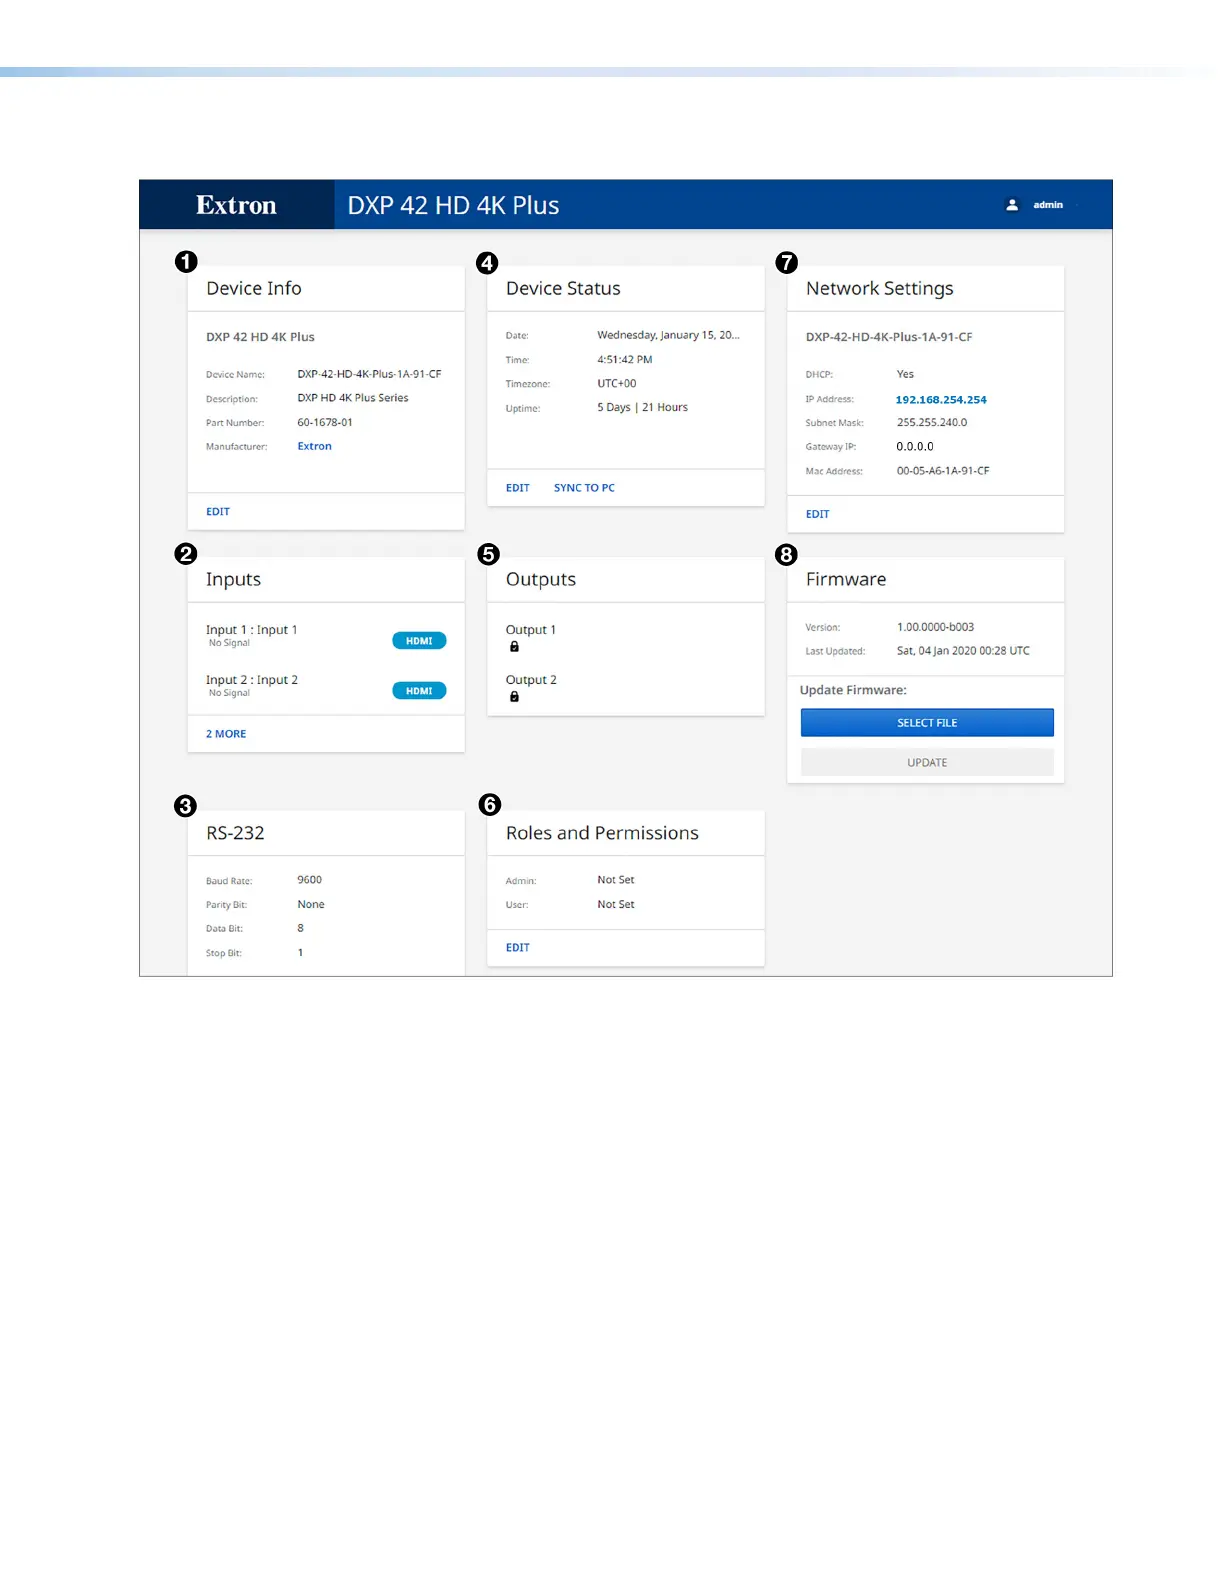Open the 192.168.254.254 IP address link
The width and height of the screenshot is (1224, 1584).
tap(941, 400)
